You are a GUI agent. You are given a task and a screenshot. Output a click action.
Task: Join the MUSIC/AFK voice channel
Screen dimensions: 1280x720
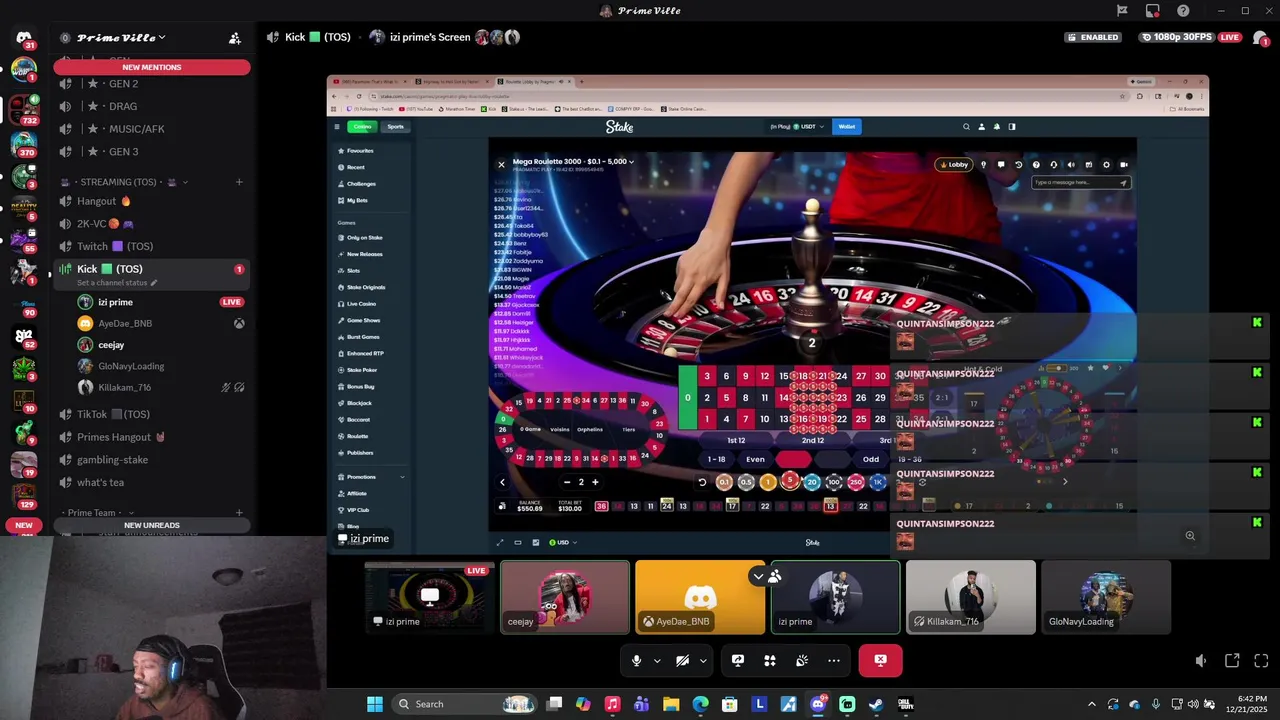(152, 129)
